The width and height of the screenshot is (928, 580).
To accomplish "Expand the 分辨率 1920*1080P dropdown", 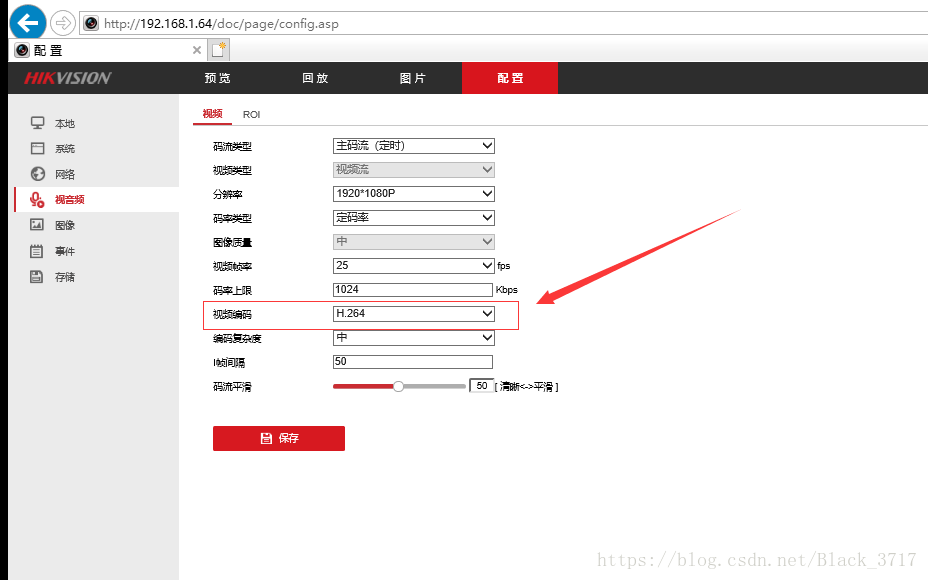I will pyautogui.click(x=414, y=194).
